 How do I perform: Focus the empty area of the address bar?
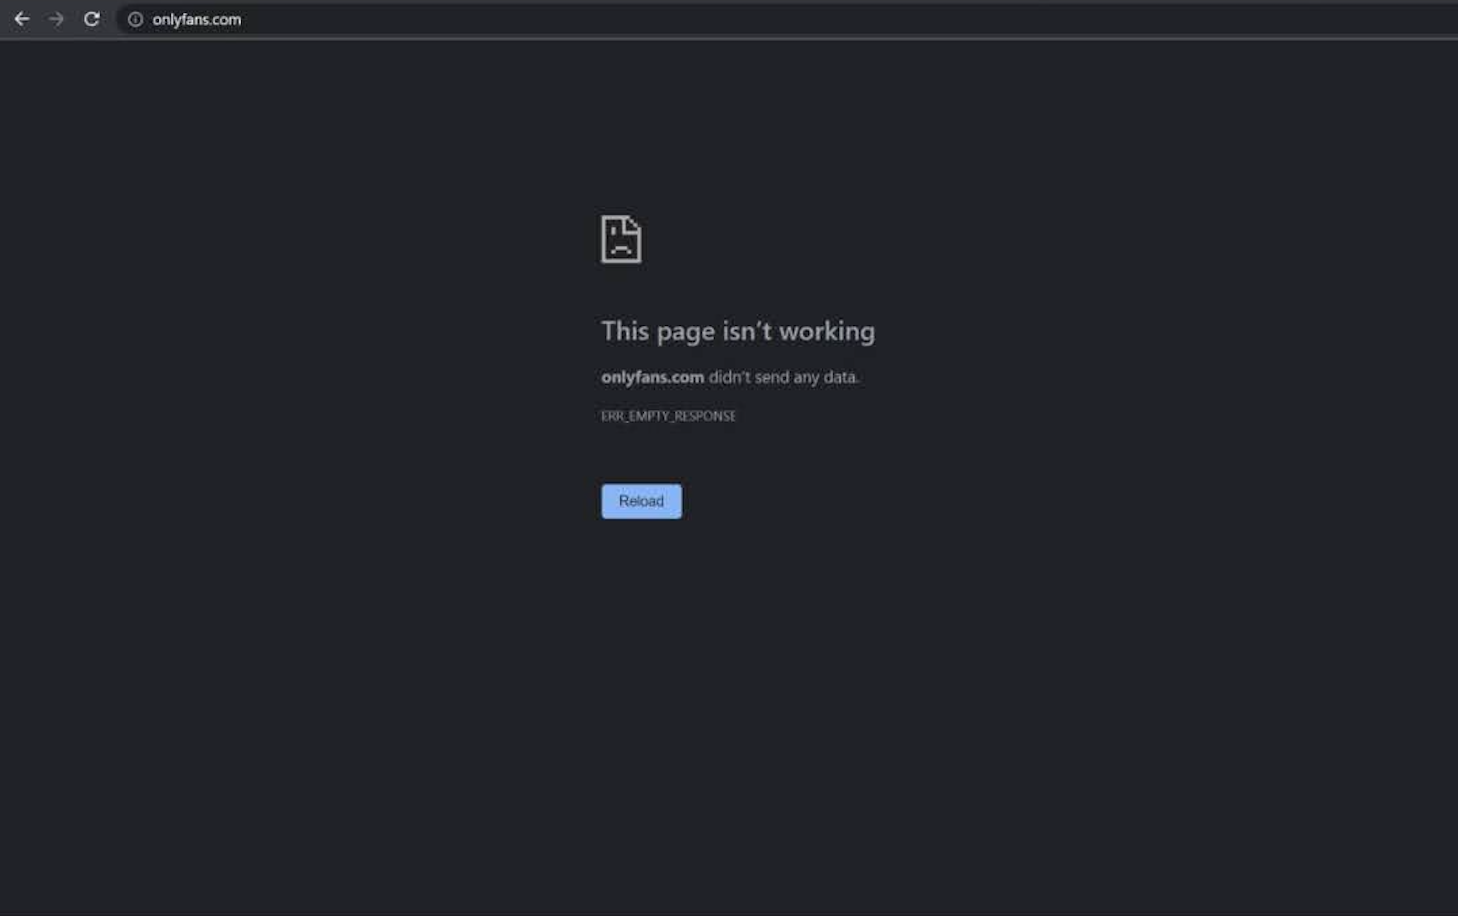point(800,19)
